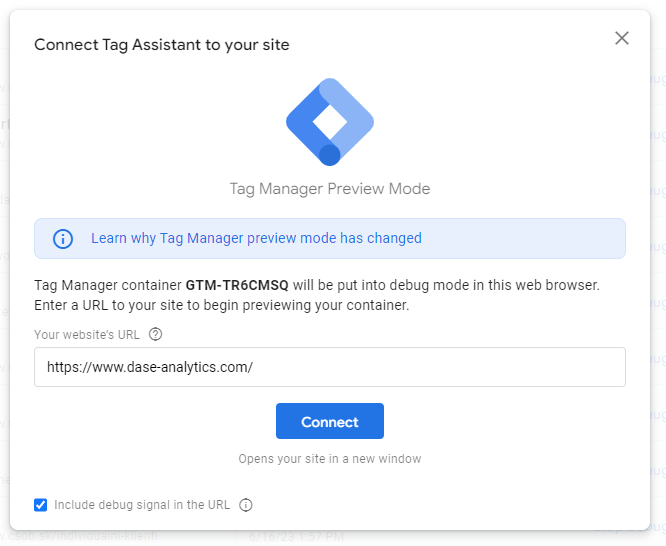The height and width of the screenshot is (546, 666).
Task: Click the dimmed 6/16/23 1:57 PM timestamp
Action: (x=296, y=537)
